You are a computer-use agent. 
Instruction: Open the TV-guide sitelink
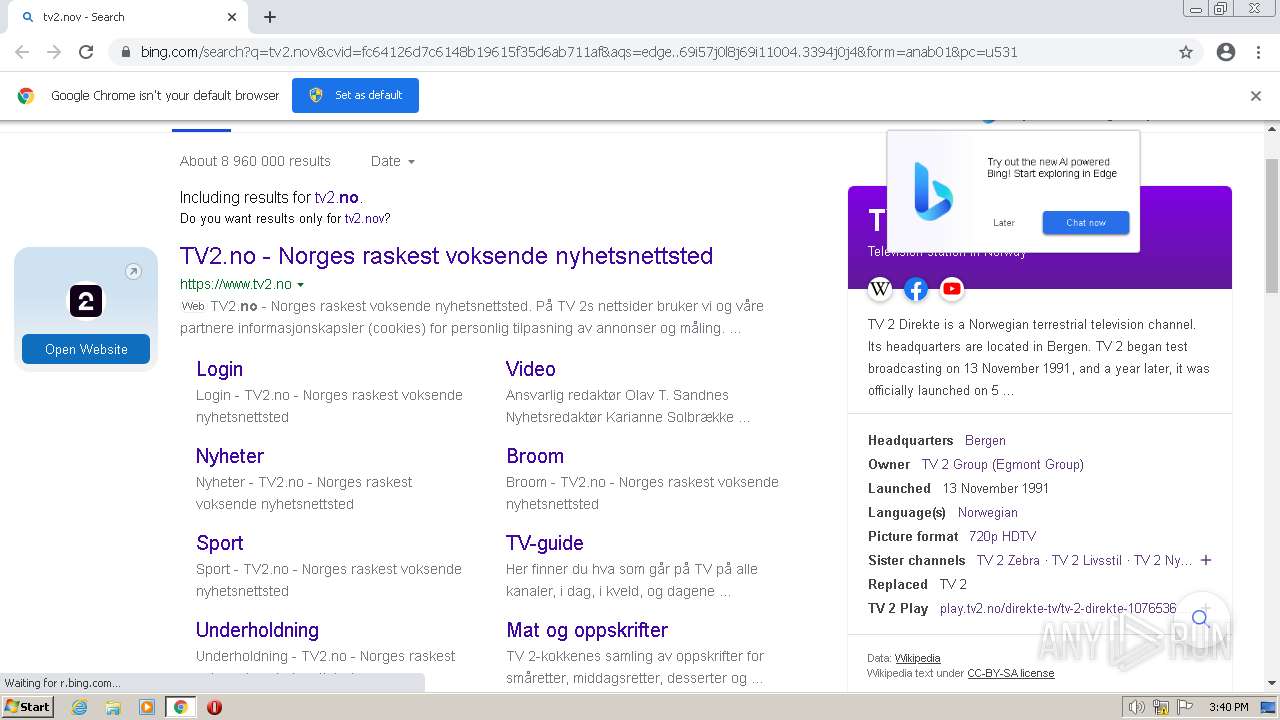[544, 543]
